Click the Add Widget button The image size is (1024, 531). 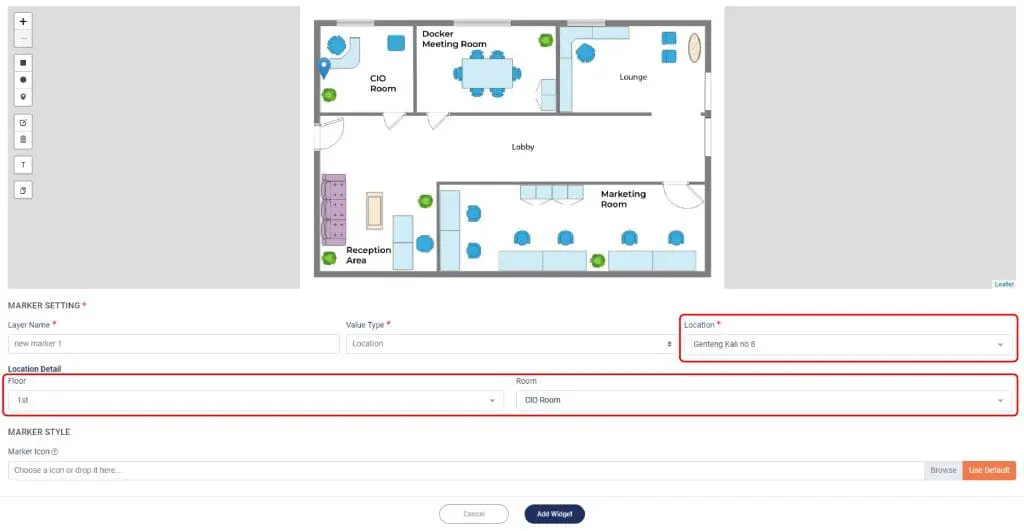(x=554, y=514)
